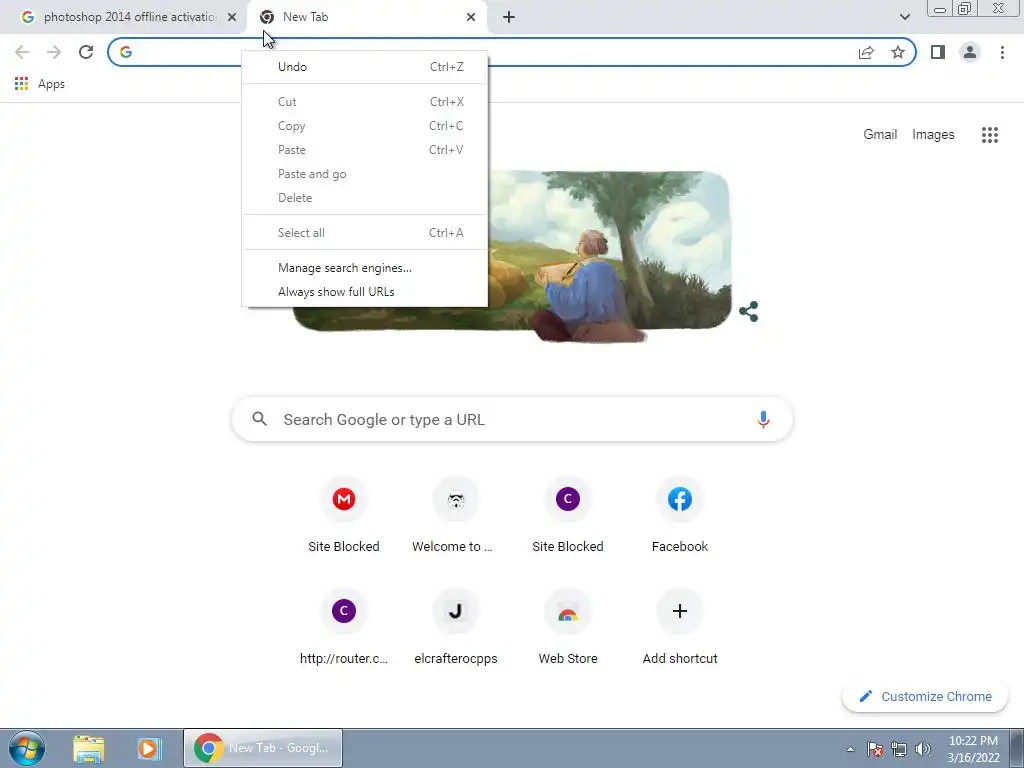Viewport: 1024px width, 768px height.
Task: Reload the current page
Action: tap(86, 52)
